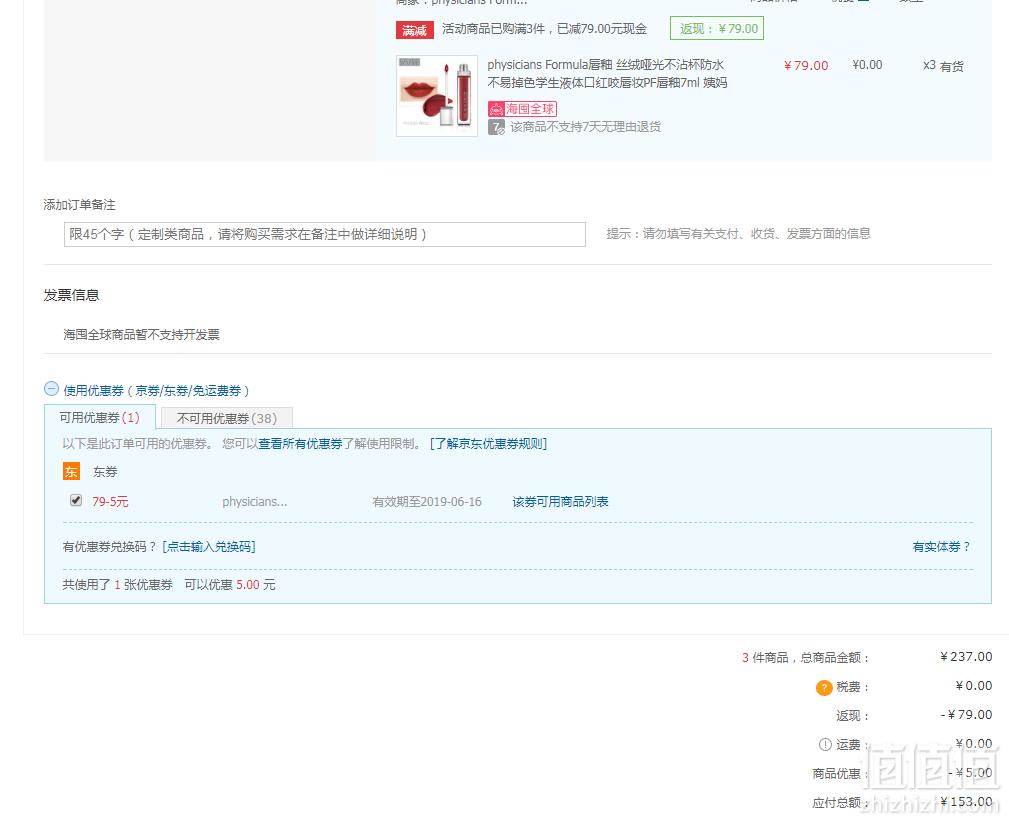
Task: Click the no 7-day return icon
Action: [x=495, y=127]
